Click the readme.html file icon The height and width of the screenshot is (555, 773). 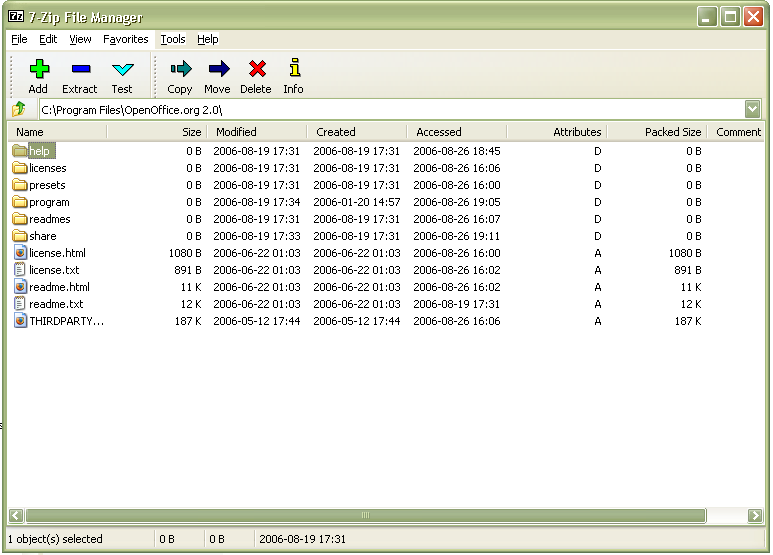20,287
